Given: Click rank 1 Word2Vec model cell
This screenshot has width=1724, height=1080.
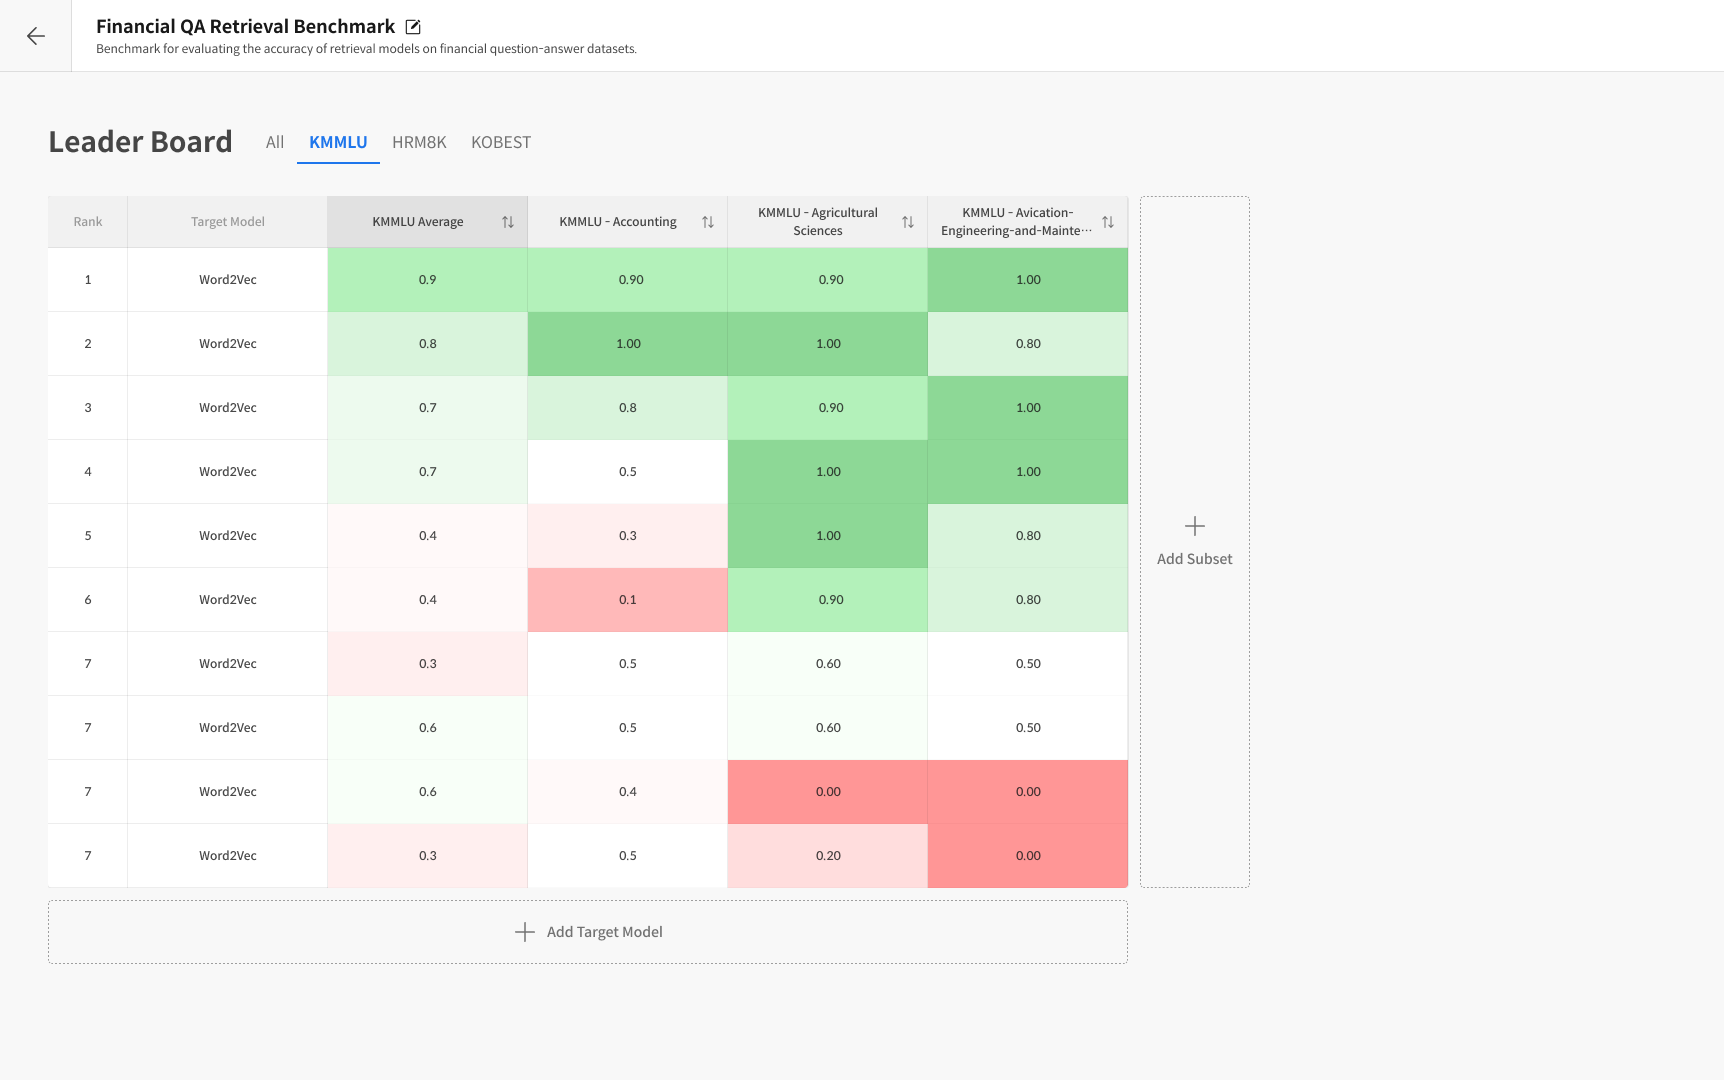Looking at the screenshot, I should pyautogui.click(x=227, y=280).
